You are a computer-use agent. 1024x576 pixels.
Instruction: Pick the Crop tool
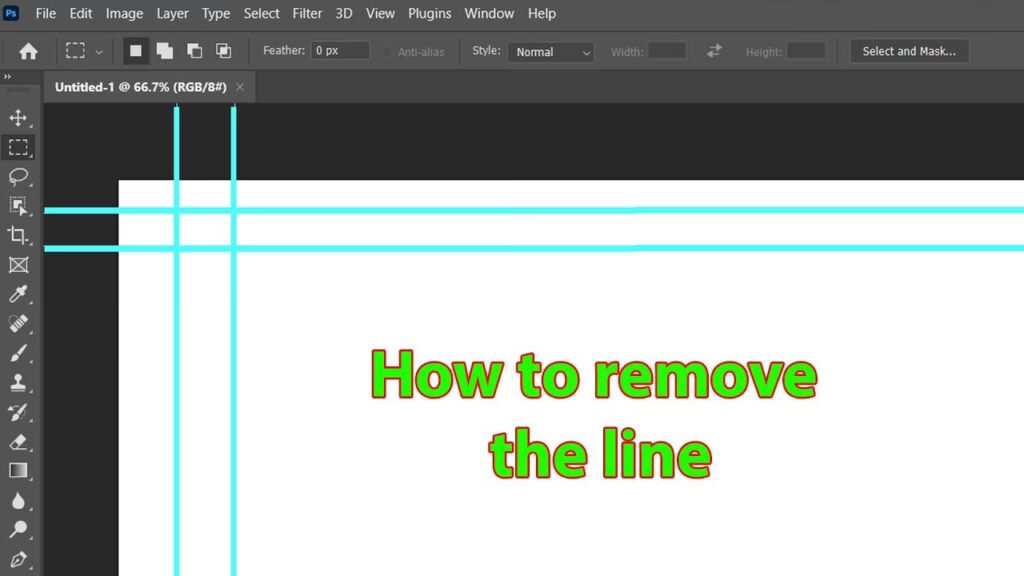click(18, 236)
